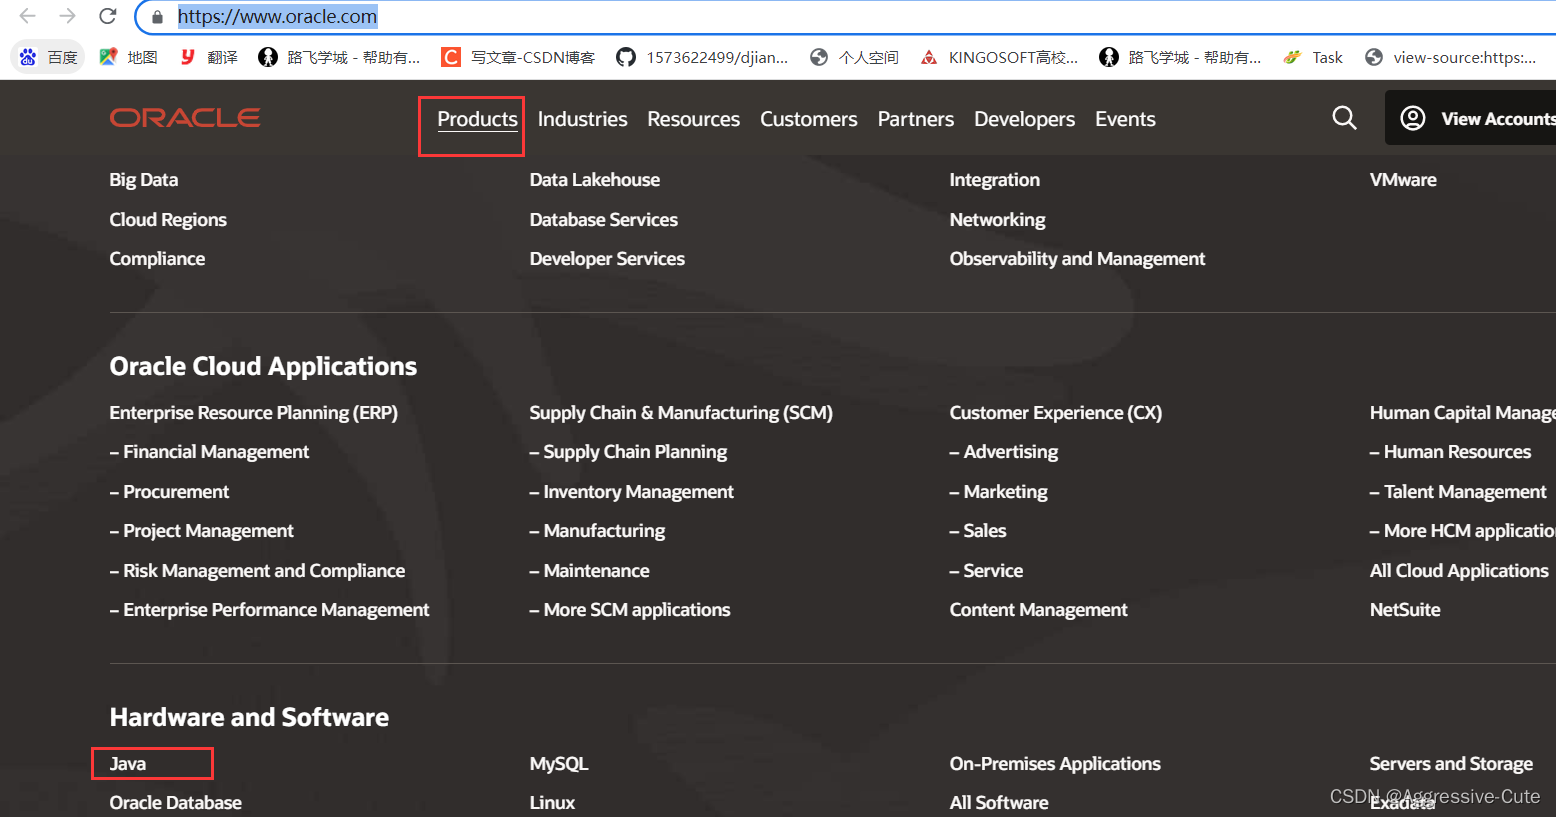Click the browser back arrow
Image resolution: width=1556 pixels, height=817 pixels.
coord(27,16)
